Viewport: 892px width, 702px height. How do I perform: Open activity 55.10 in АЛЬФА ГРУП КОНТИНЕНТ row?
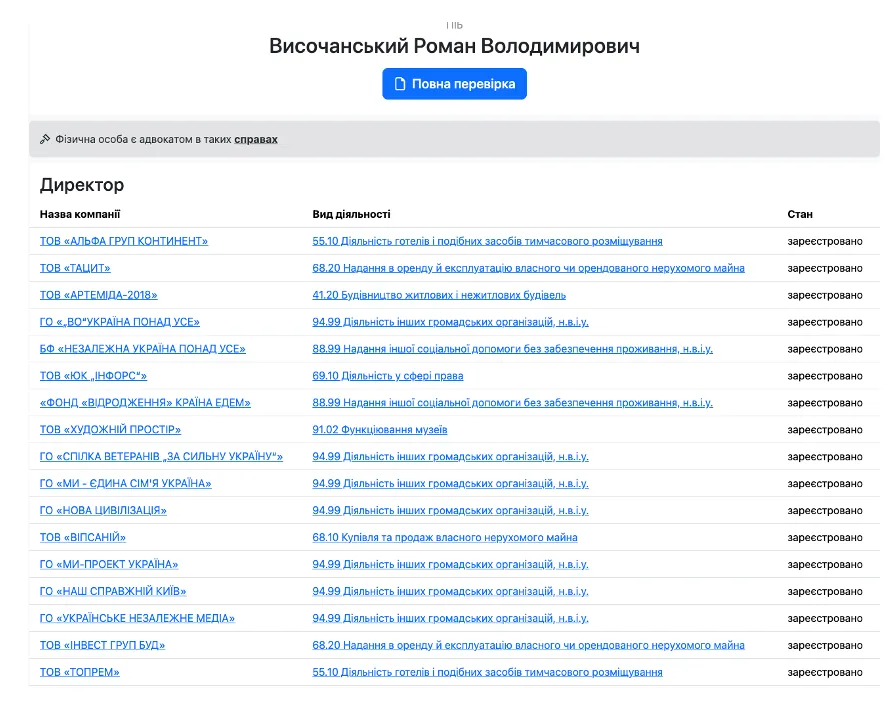[487, 241]
